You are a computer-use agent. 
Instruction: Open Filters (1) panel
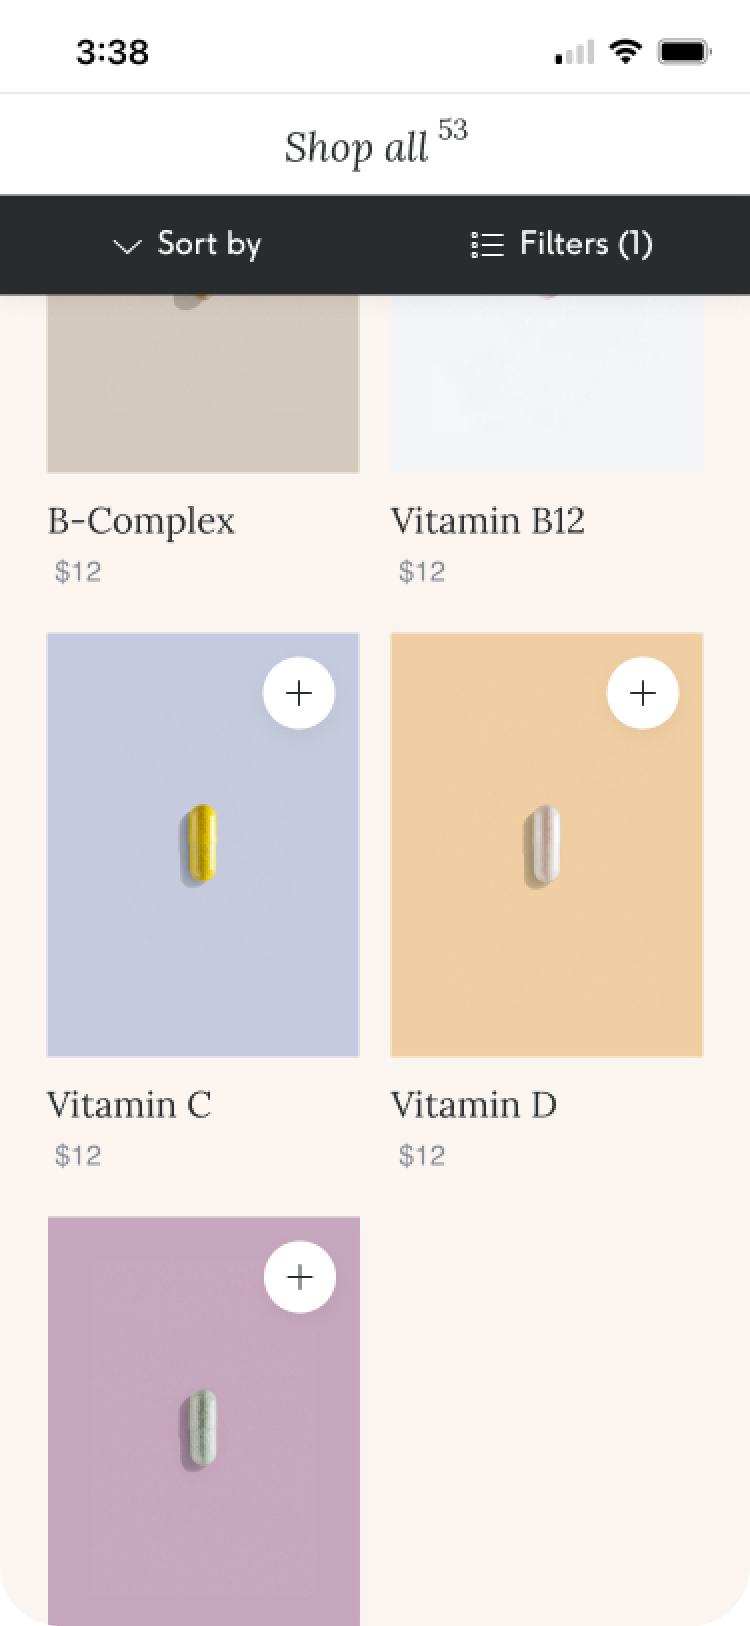(561, 244)
